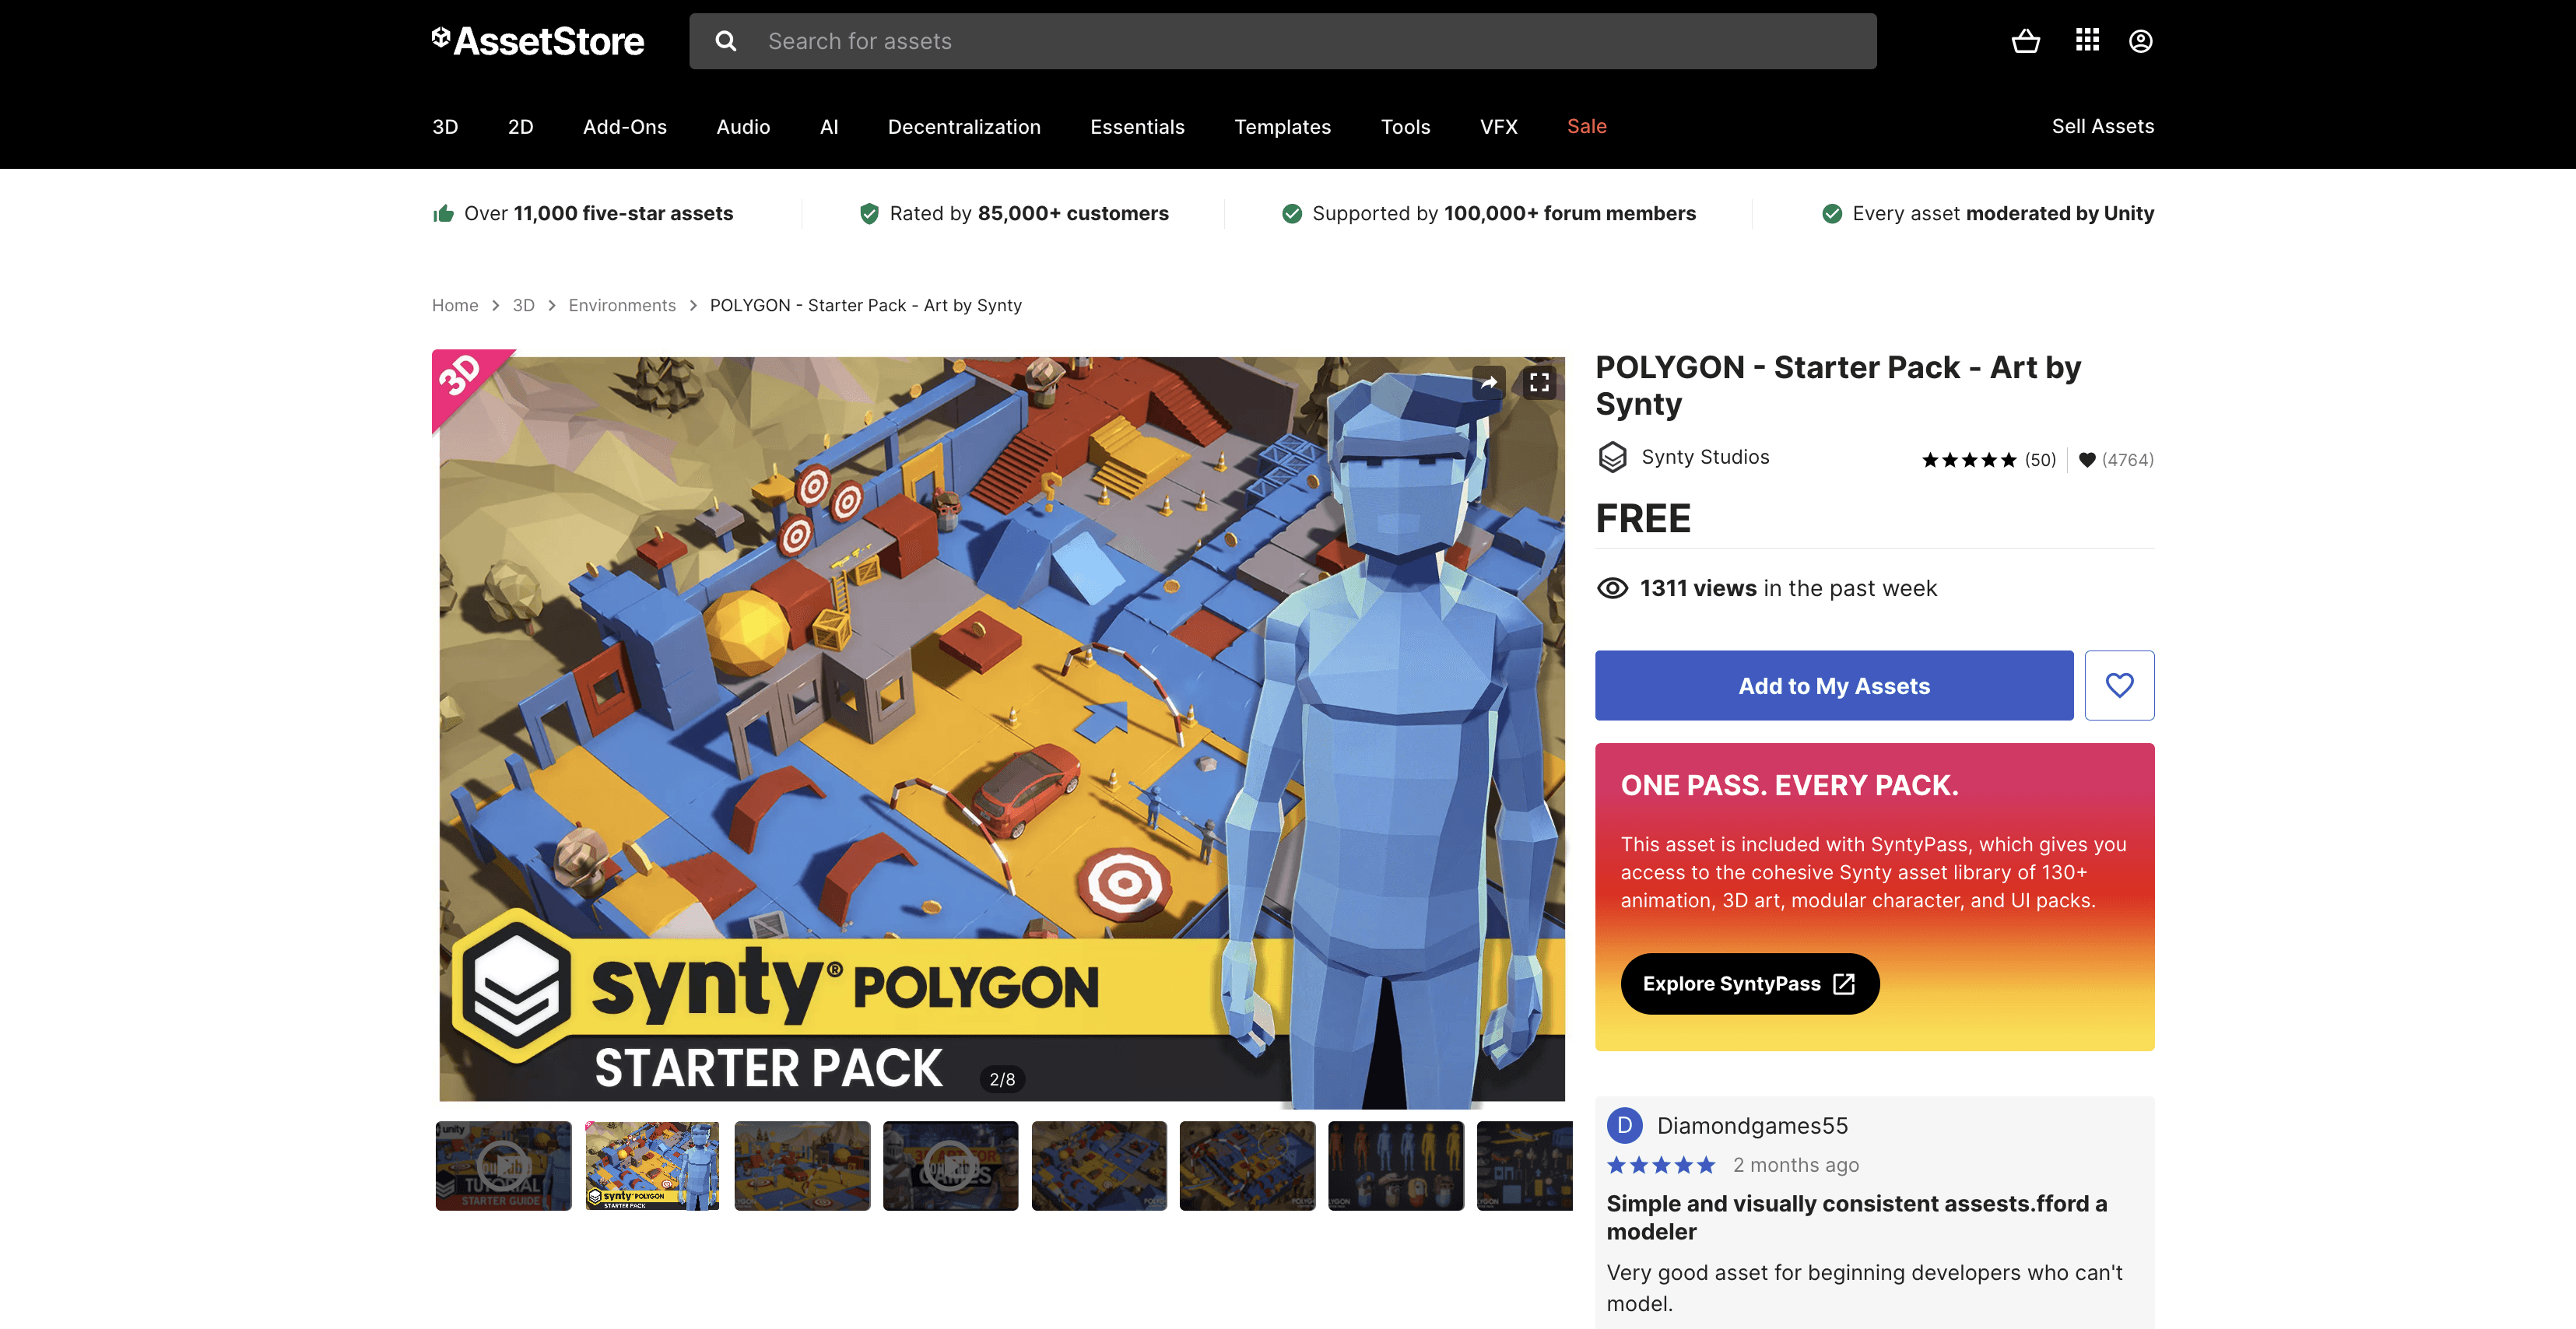Expand preview image to fullscreen
This screenshot has height=1329, width=2576.
point(1539,382)
